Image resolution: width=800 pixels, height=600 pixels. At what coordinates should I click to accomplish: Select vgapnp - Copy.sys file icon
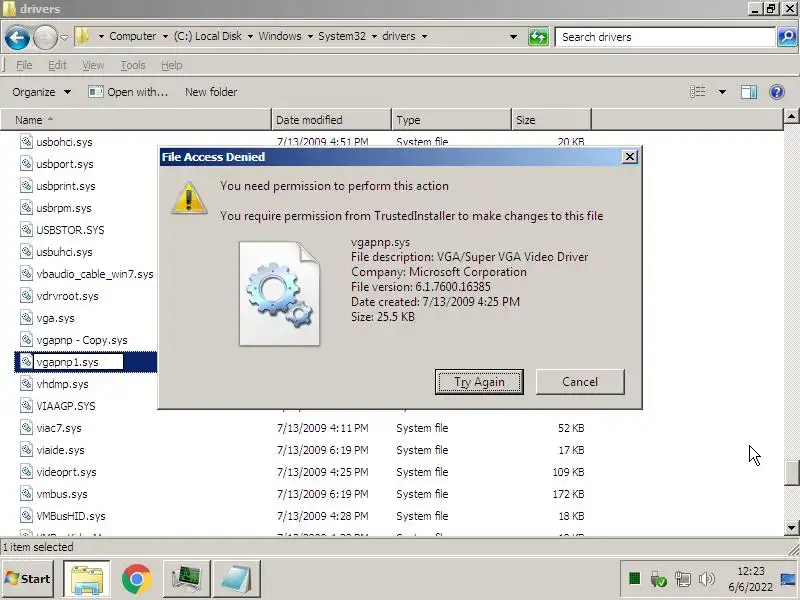point(27,339)
